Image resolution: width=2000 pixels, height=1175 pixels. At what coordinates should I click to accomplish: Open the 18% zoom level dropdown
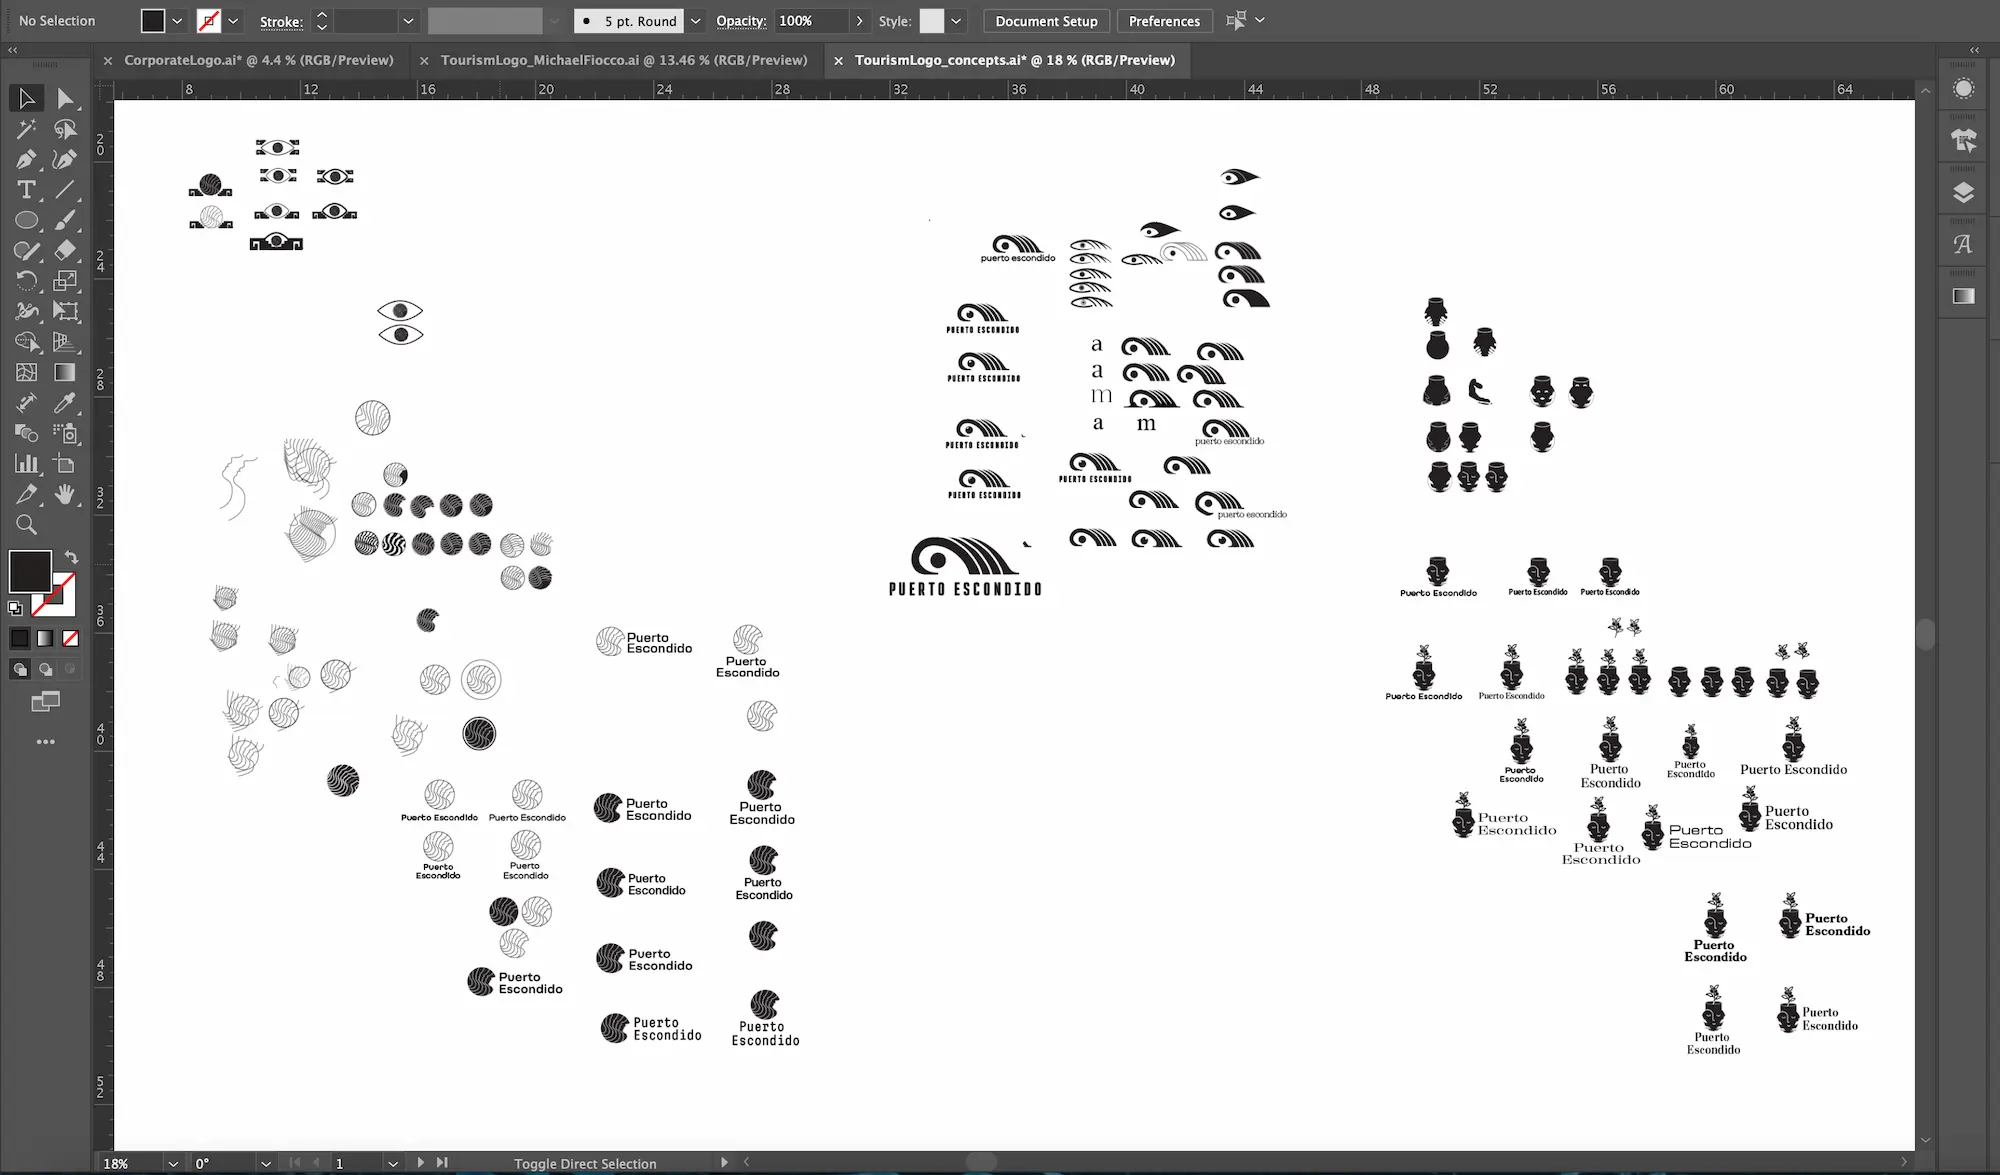(x=173, y=1163)
